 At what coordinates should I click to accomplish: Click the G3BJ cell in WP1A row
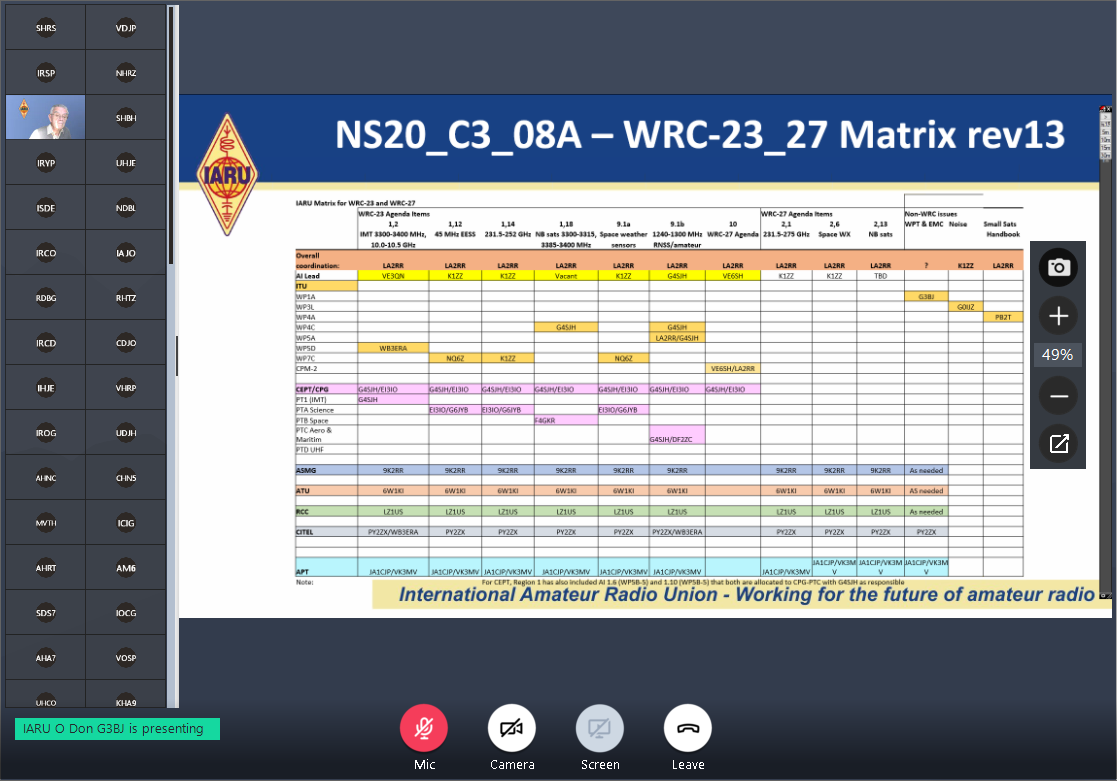click(926, 296)
